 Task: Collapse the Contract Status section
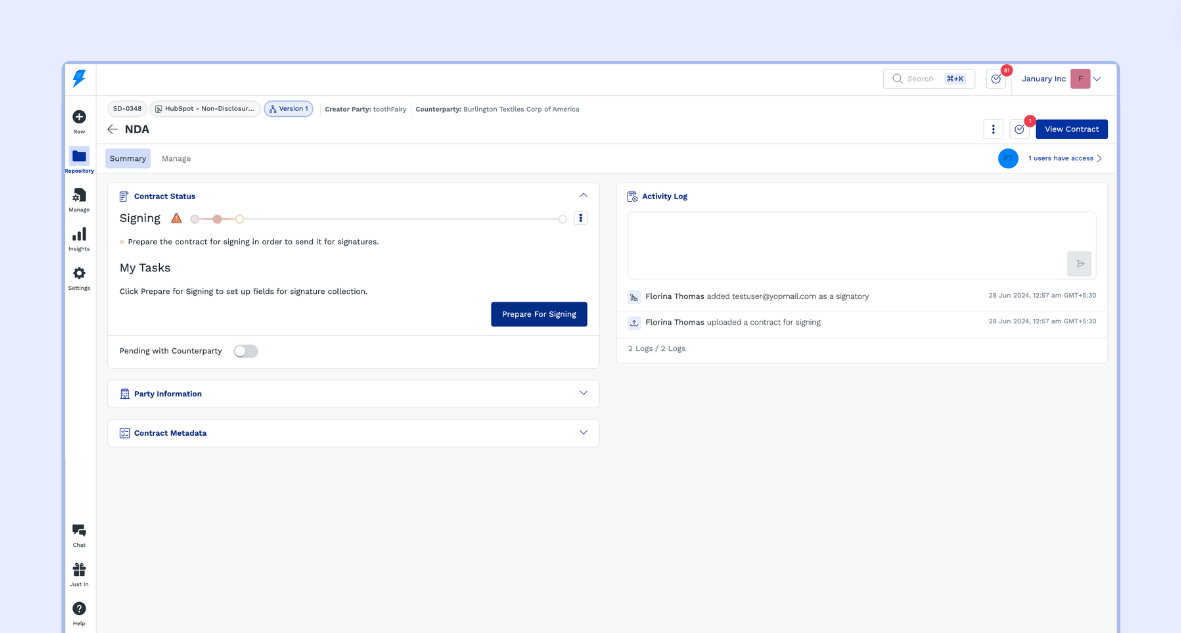(x=583, y=196)
